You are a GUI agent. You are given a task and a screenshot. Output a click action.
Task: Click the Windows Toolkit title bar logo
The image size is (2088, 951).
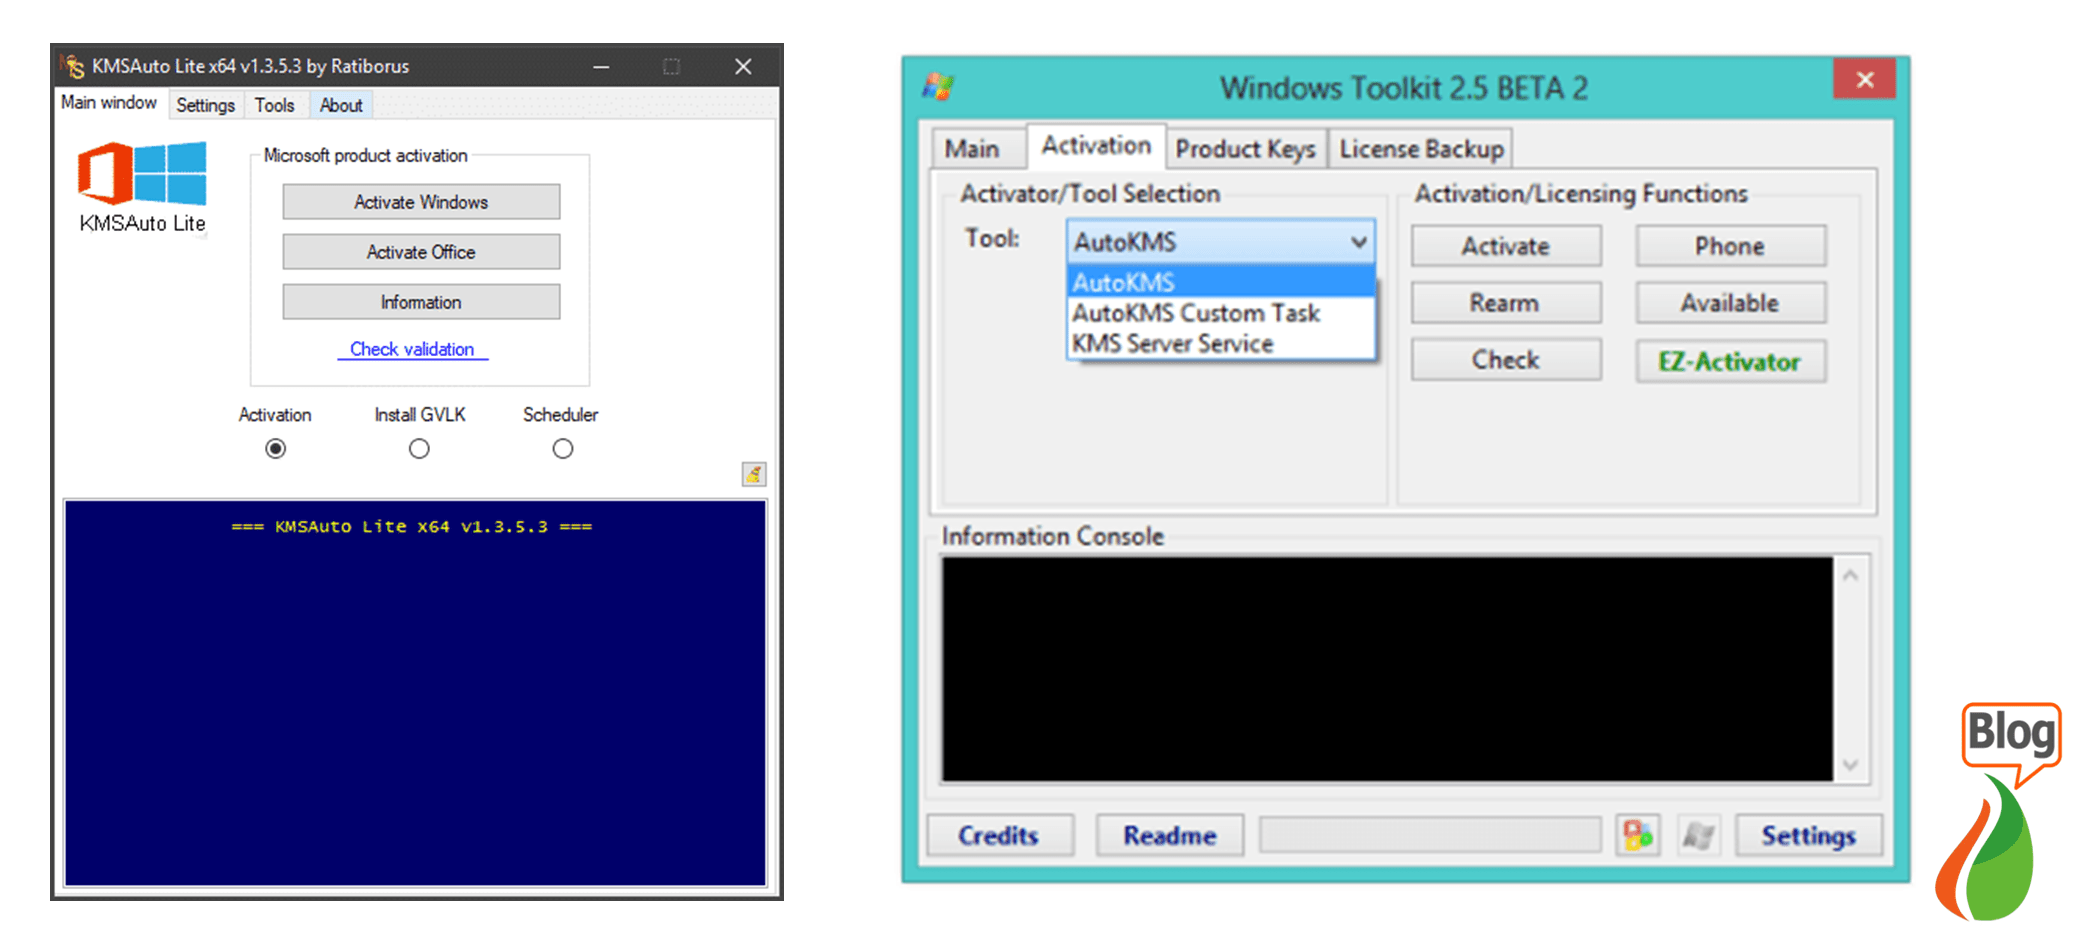(x=938, y=87)
